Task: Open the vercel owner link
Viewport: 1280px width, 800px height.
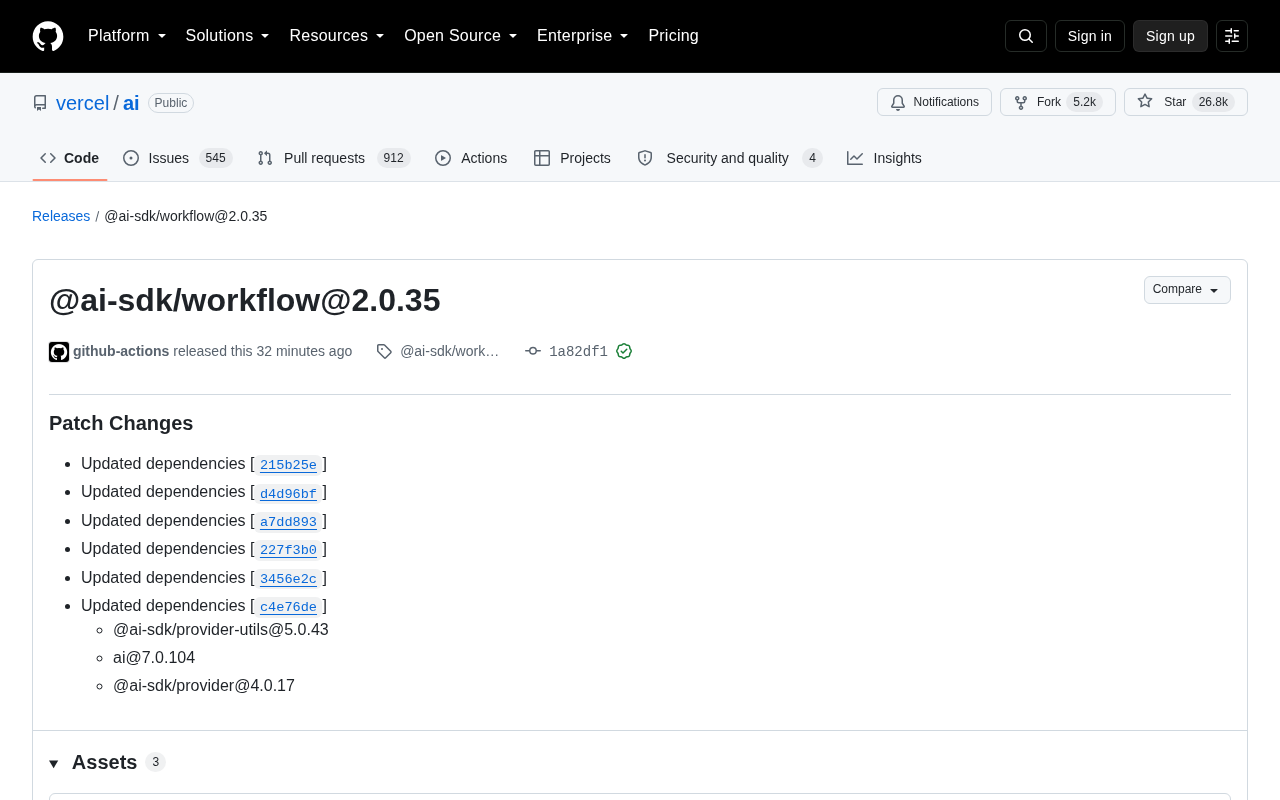Action: coord(82,103)
